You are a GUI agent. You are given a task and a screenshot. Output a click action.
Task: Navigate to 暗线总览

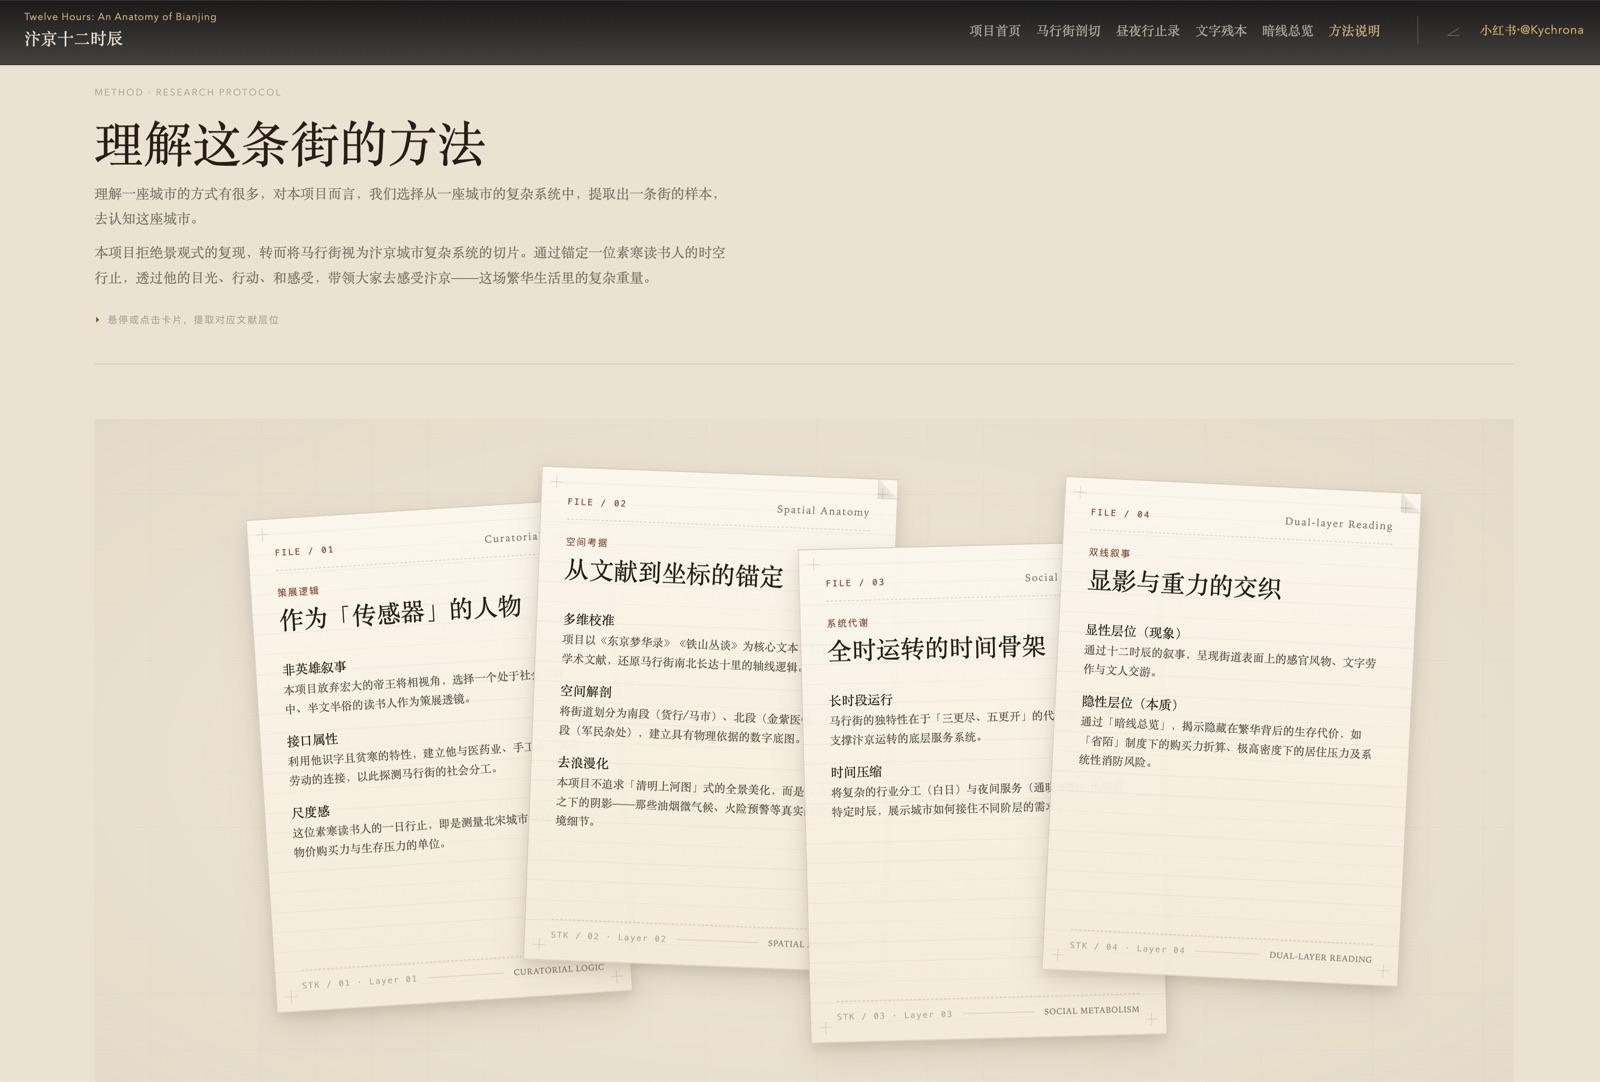[1288, 31]
